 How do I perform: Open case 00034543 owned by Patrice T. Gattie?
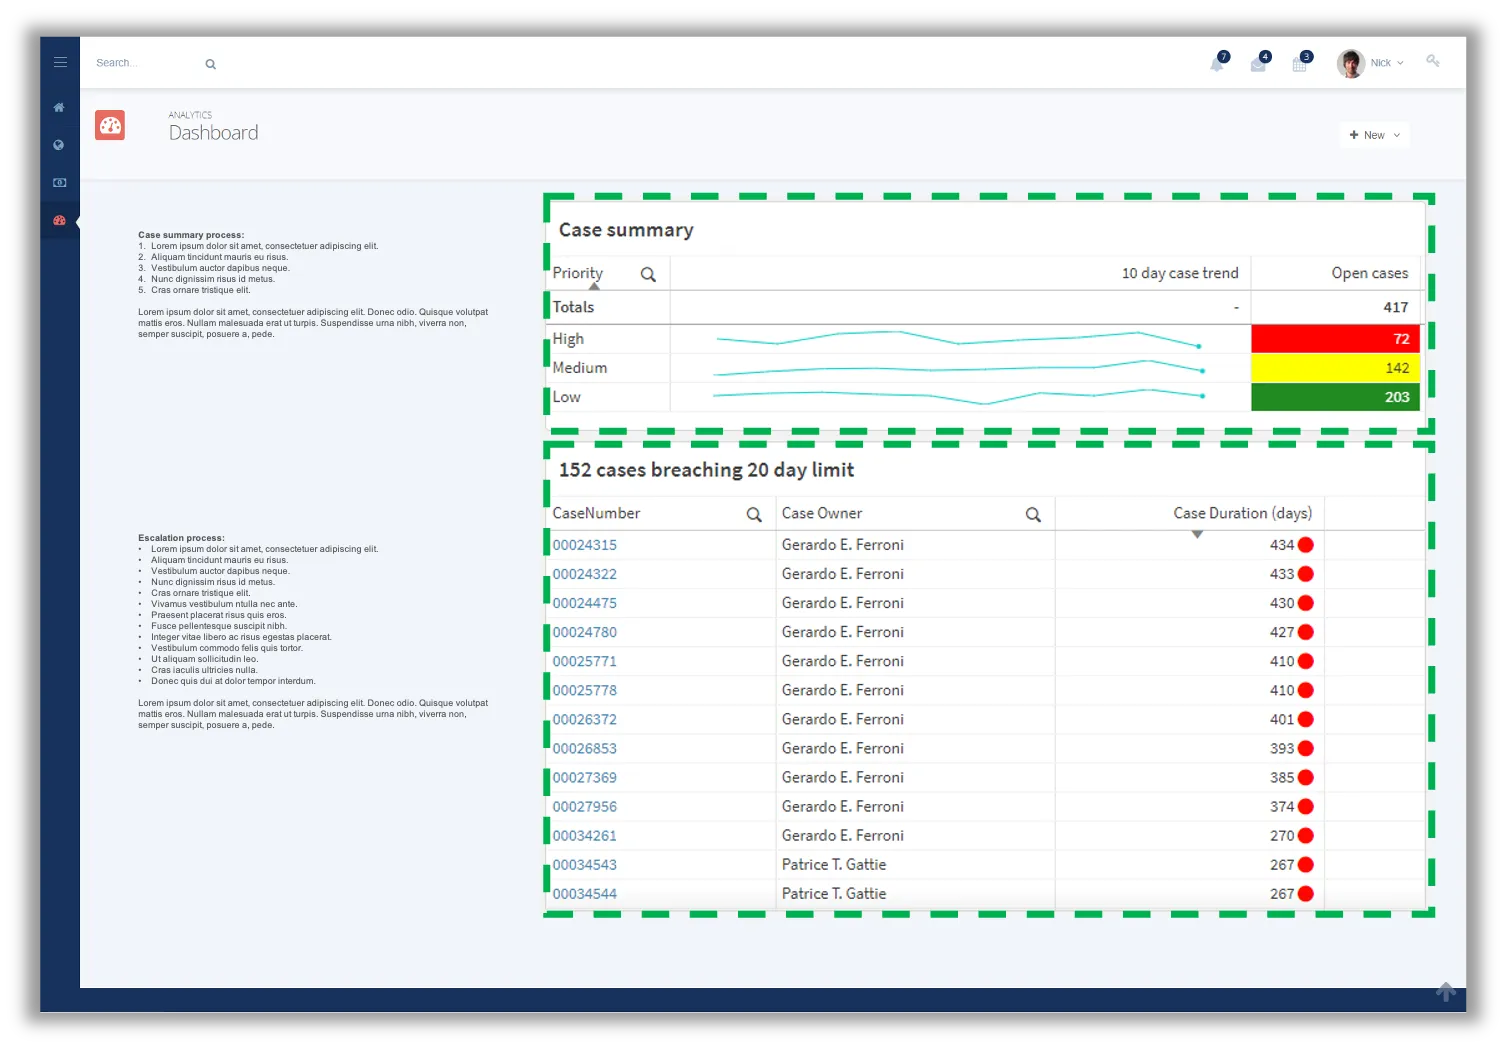(585, 864)
